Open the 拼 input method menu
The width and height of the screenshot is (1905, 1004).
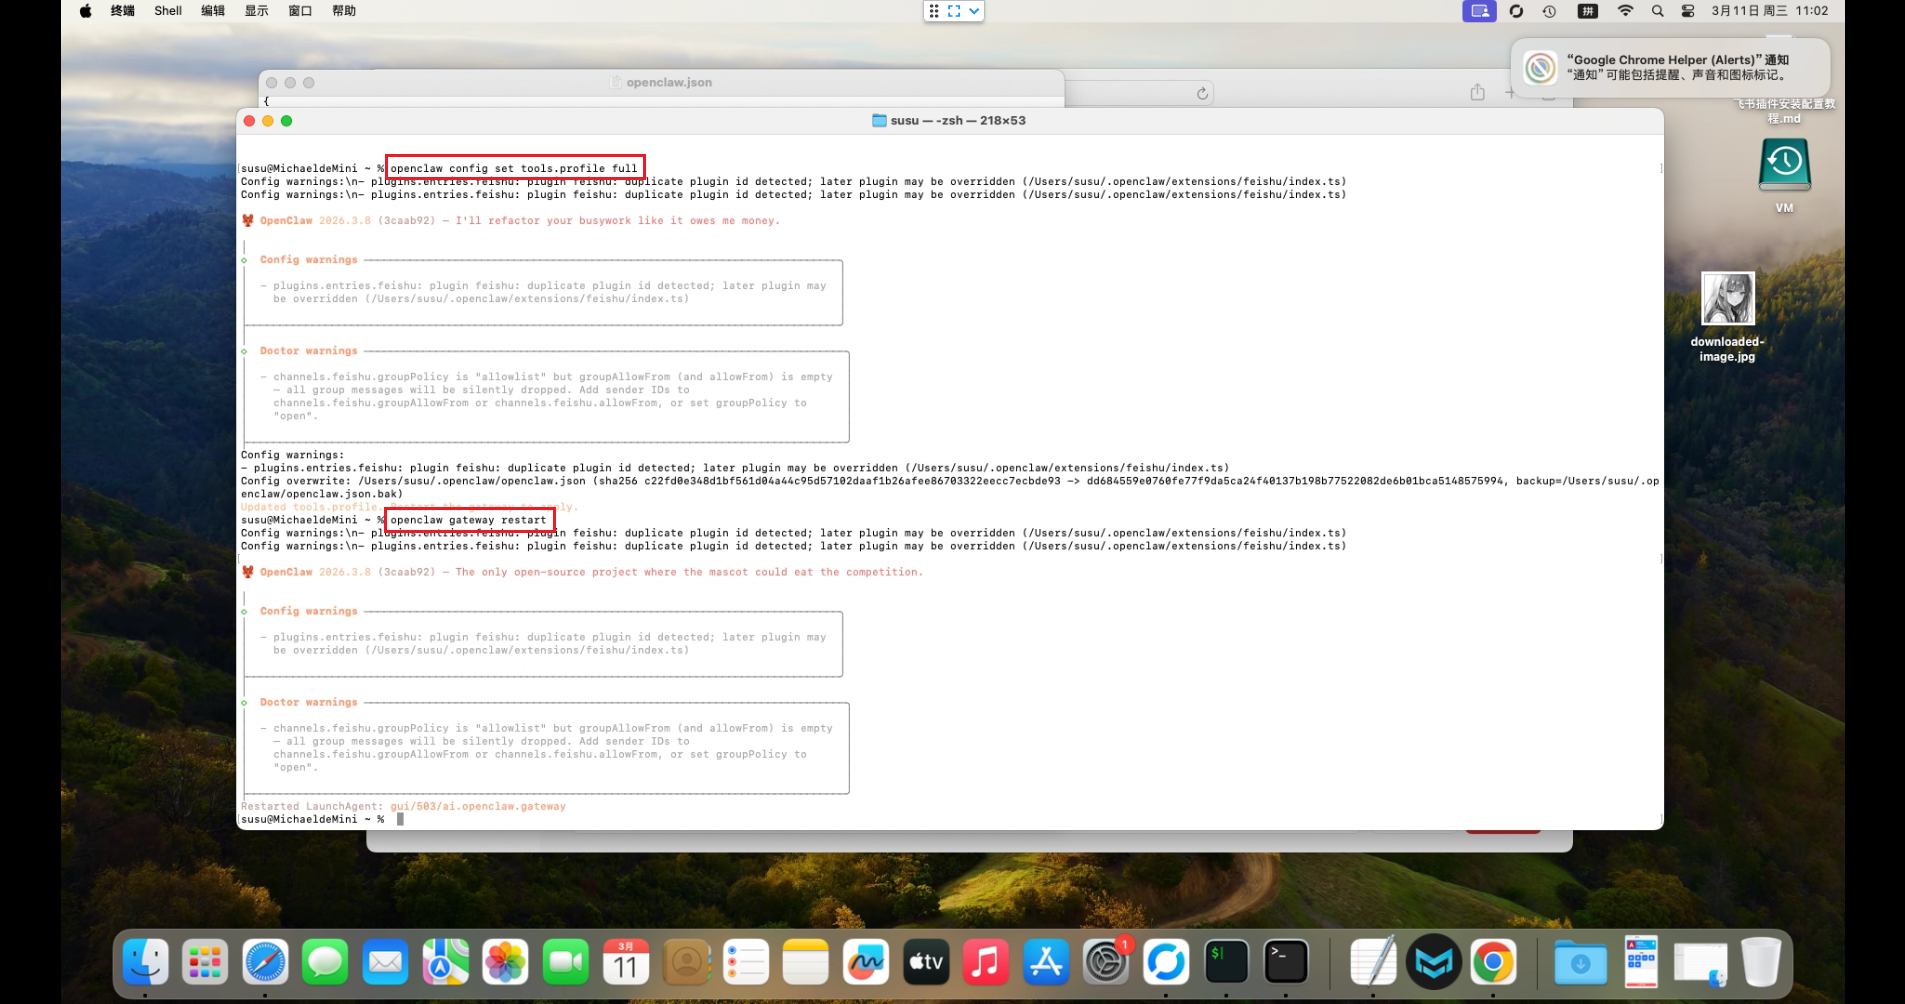point(1587,11)
